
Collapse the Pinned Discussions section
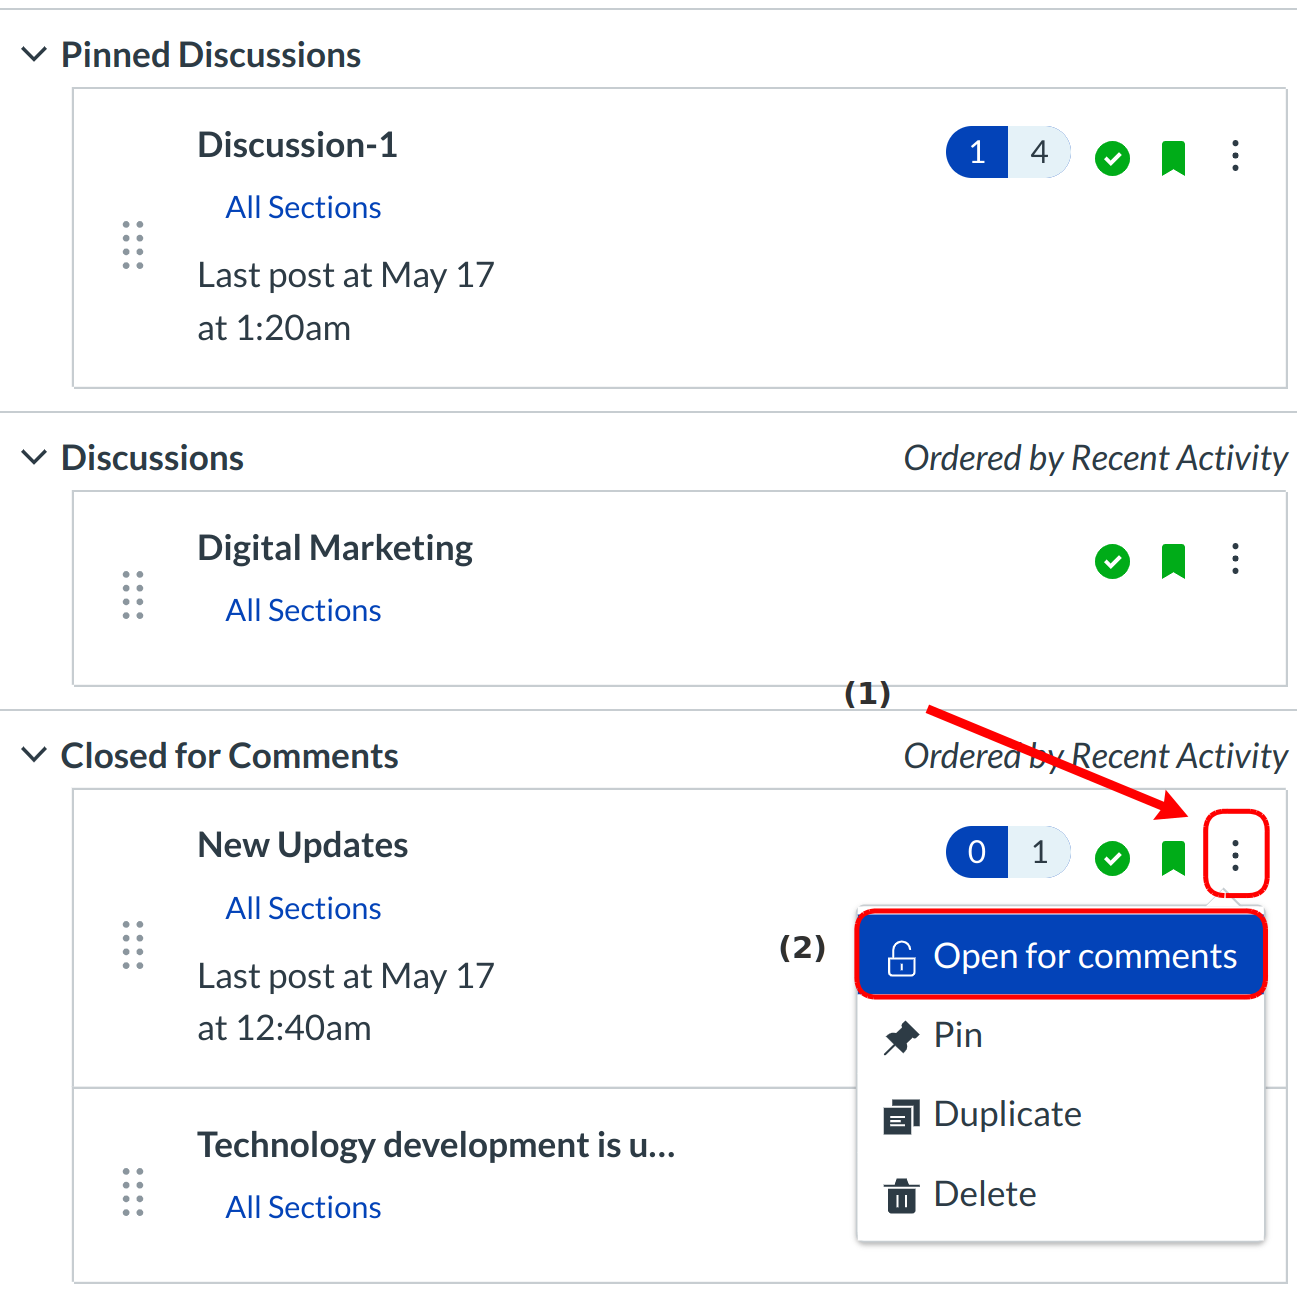[x=34, y=55]
